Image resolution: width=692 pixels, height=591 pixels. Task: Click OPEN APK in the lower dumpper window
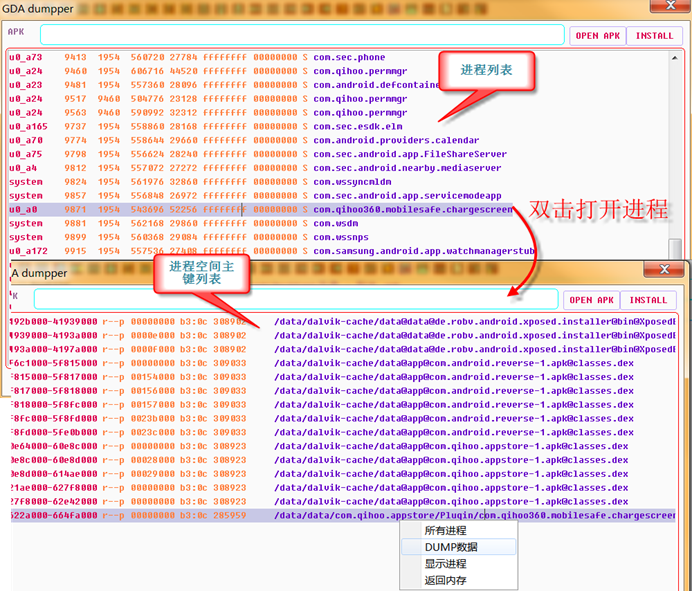pos(591,300)
